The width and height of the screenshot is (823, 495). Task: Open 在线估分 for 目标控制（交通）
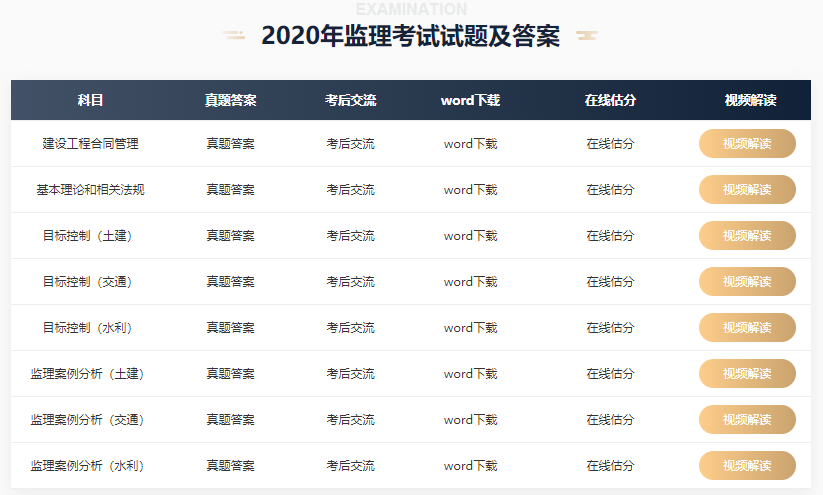(610, 281)
